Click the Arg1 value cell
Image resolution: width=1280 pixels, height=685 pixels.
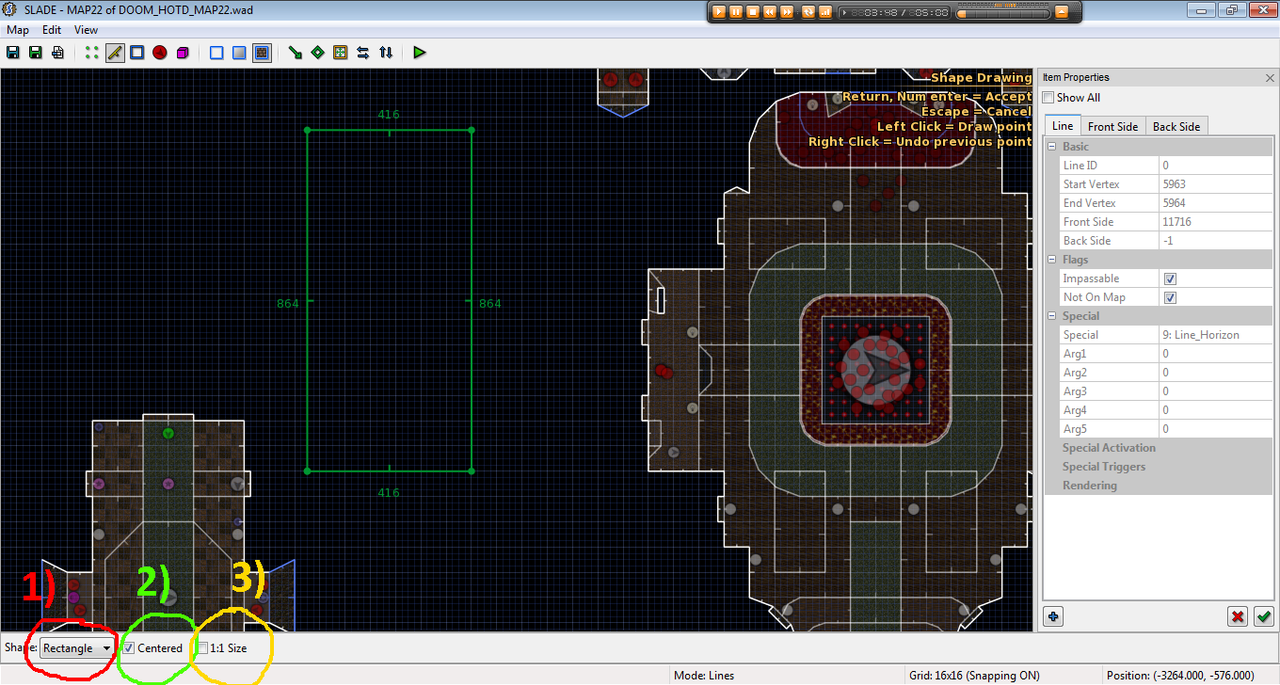pos(1216,354)
